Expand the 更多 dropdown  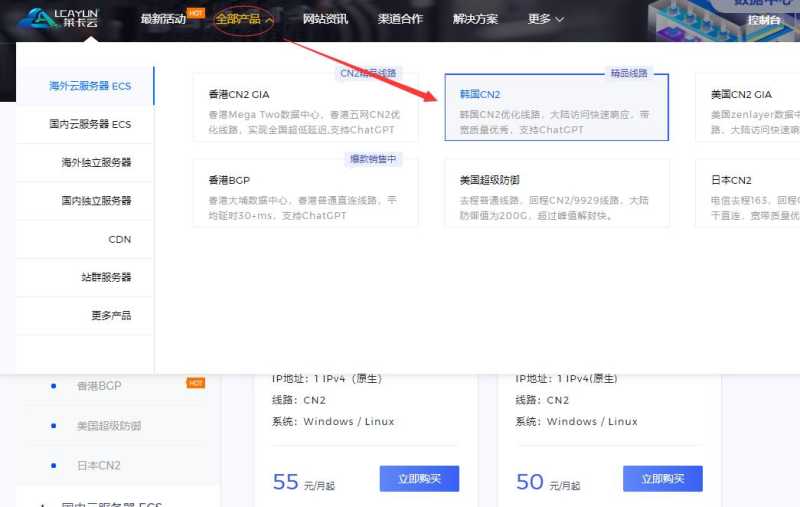coord(545,19)
